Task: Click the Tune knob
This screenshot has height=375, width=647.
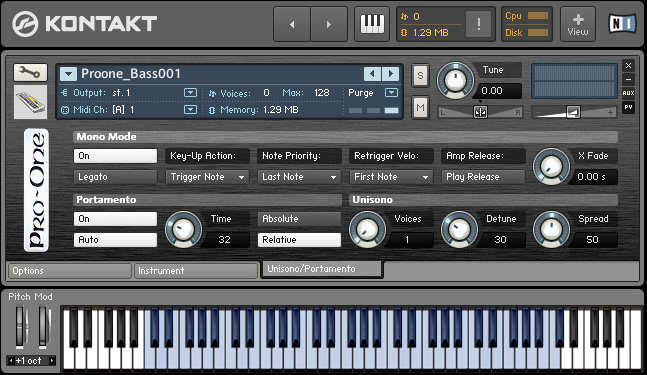Action: click(x=456, y=80)
